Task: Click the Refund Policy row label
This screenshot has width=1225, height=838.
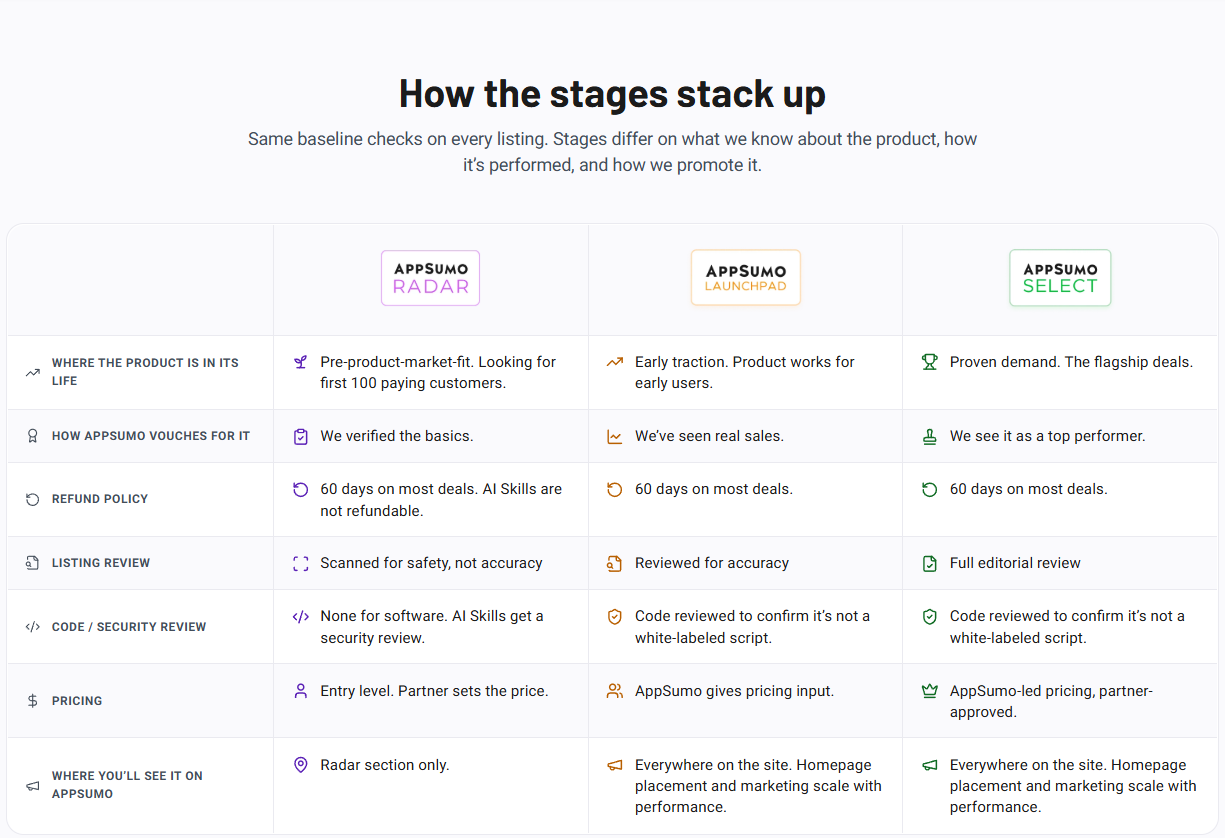Action: (x=100, y=499)
